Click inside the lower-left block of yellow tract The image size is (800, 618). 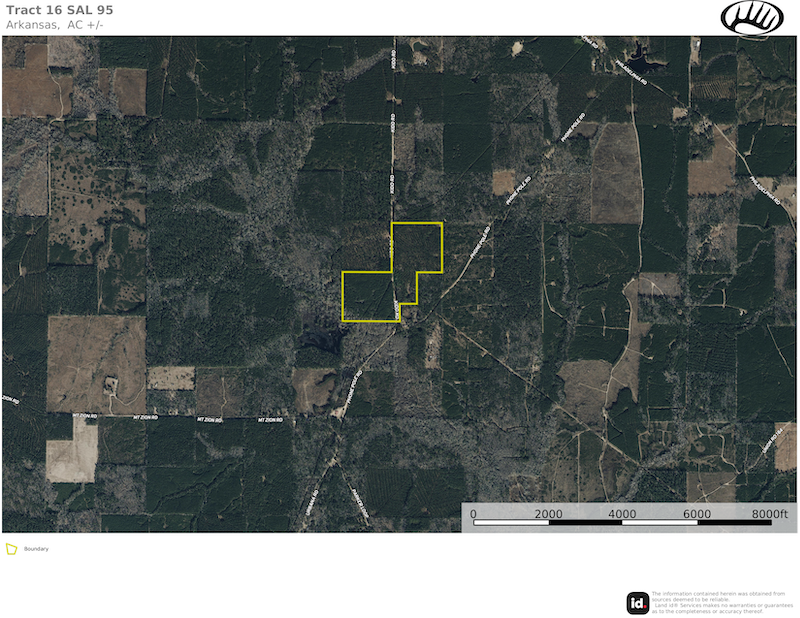tap(368, 296)
